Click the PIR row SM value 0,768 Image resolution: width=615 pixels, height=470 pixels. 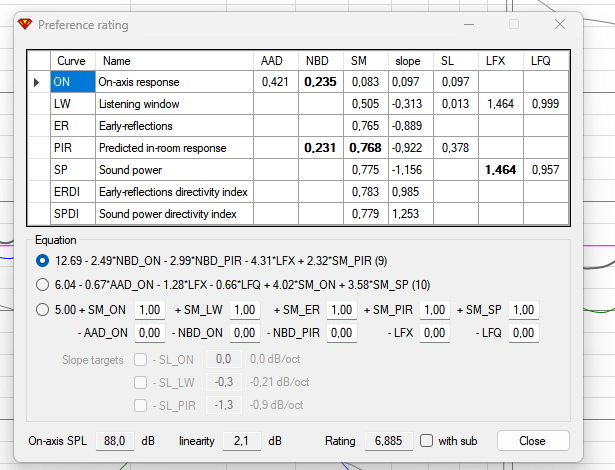point(366,148)
